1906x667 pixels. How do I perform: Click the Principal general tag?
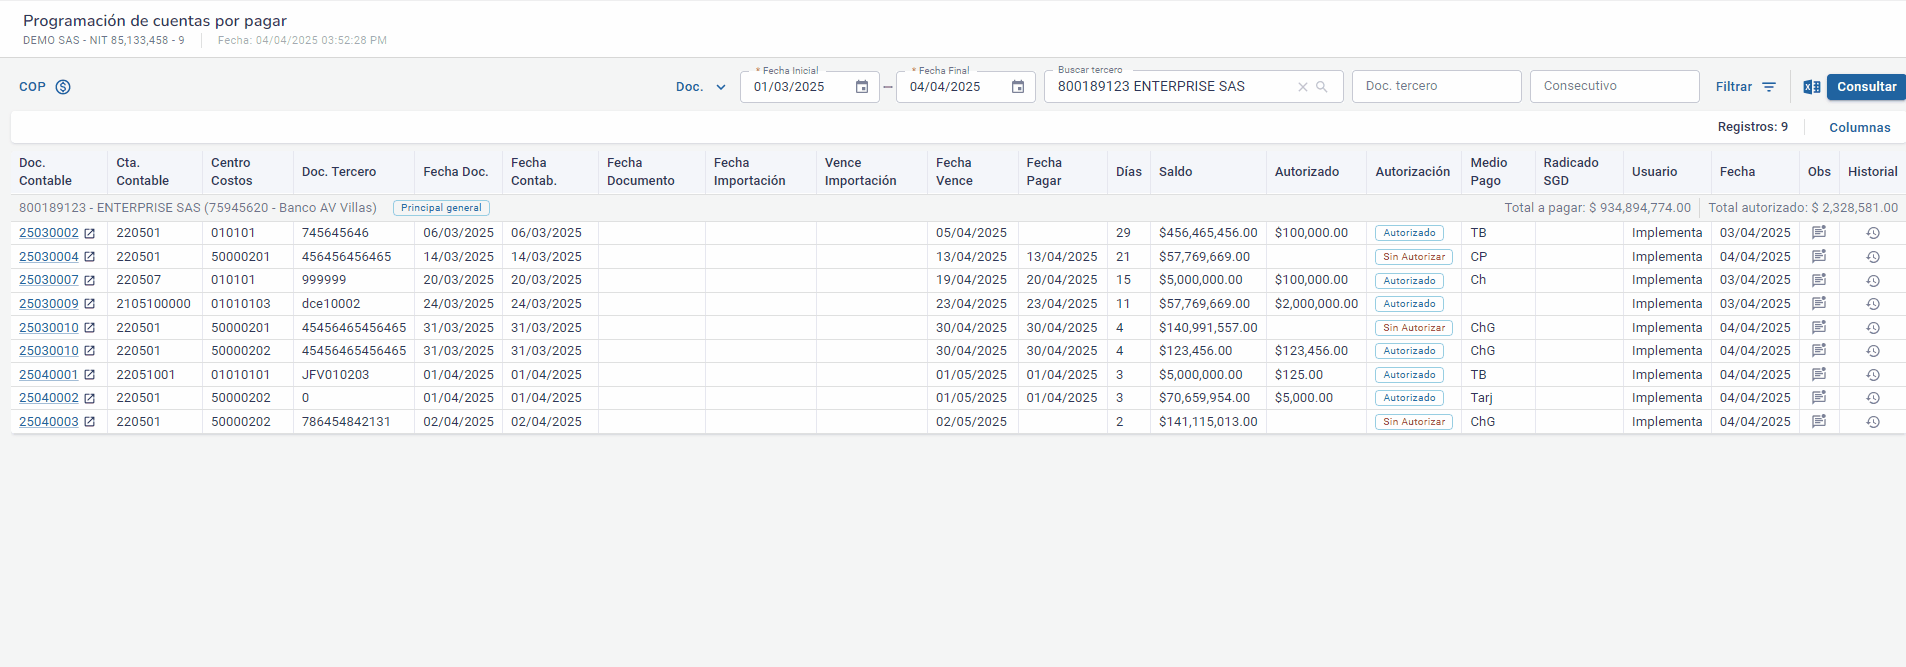441,208
